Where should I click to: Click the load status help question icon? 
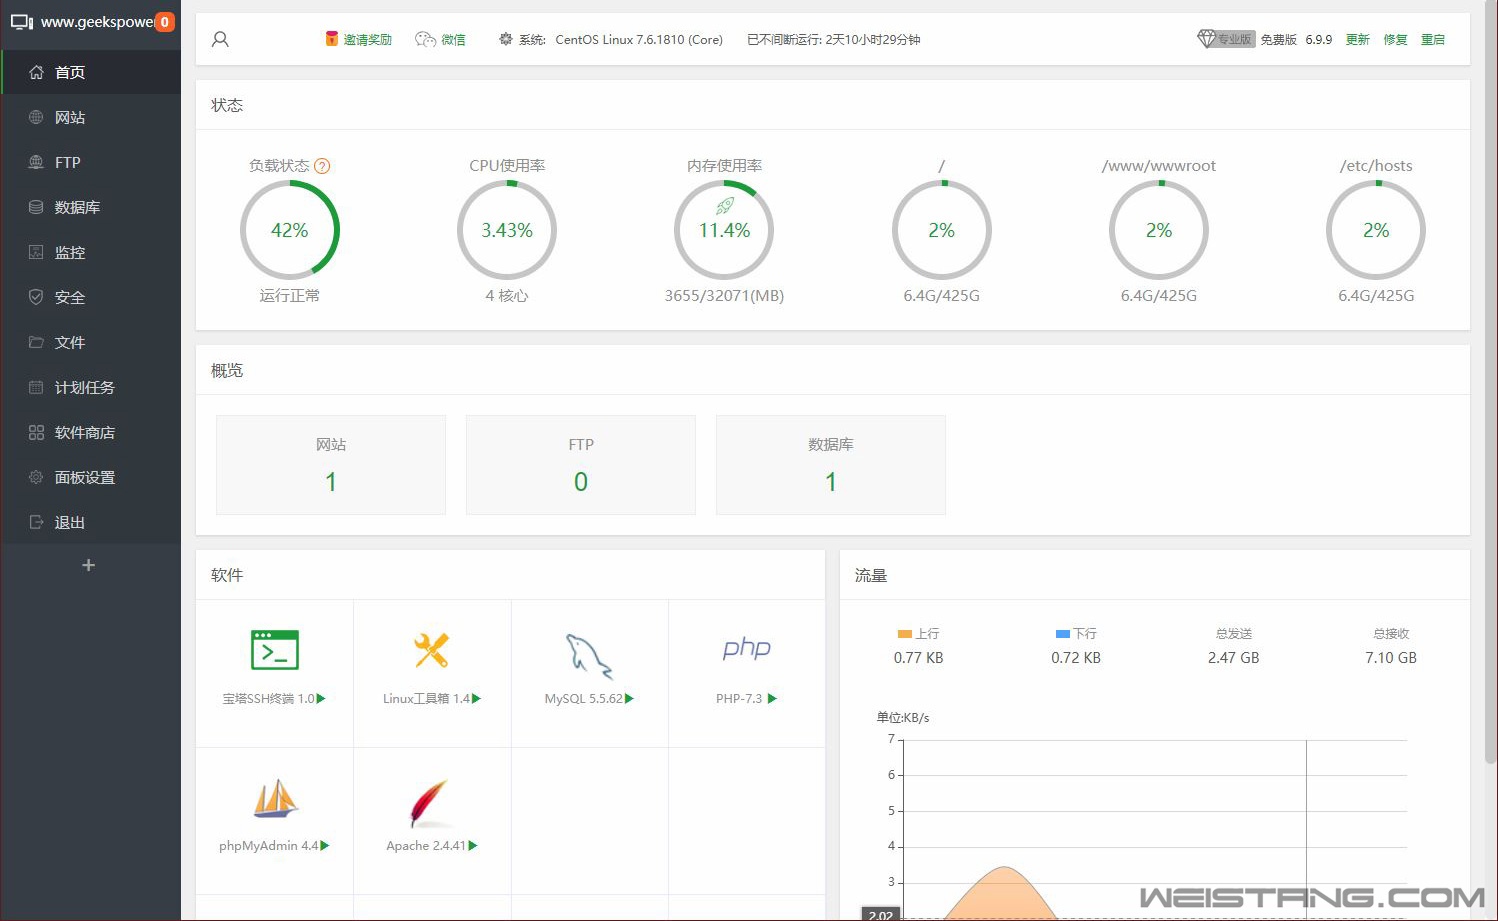(322, 166)
